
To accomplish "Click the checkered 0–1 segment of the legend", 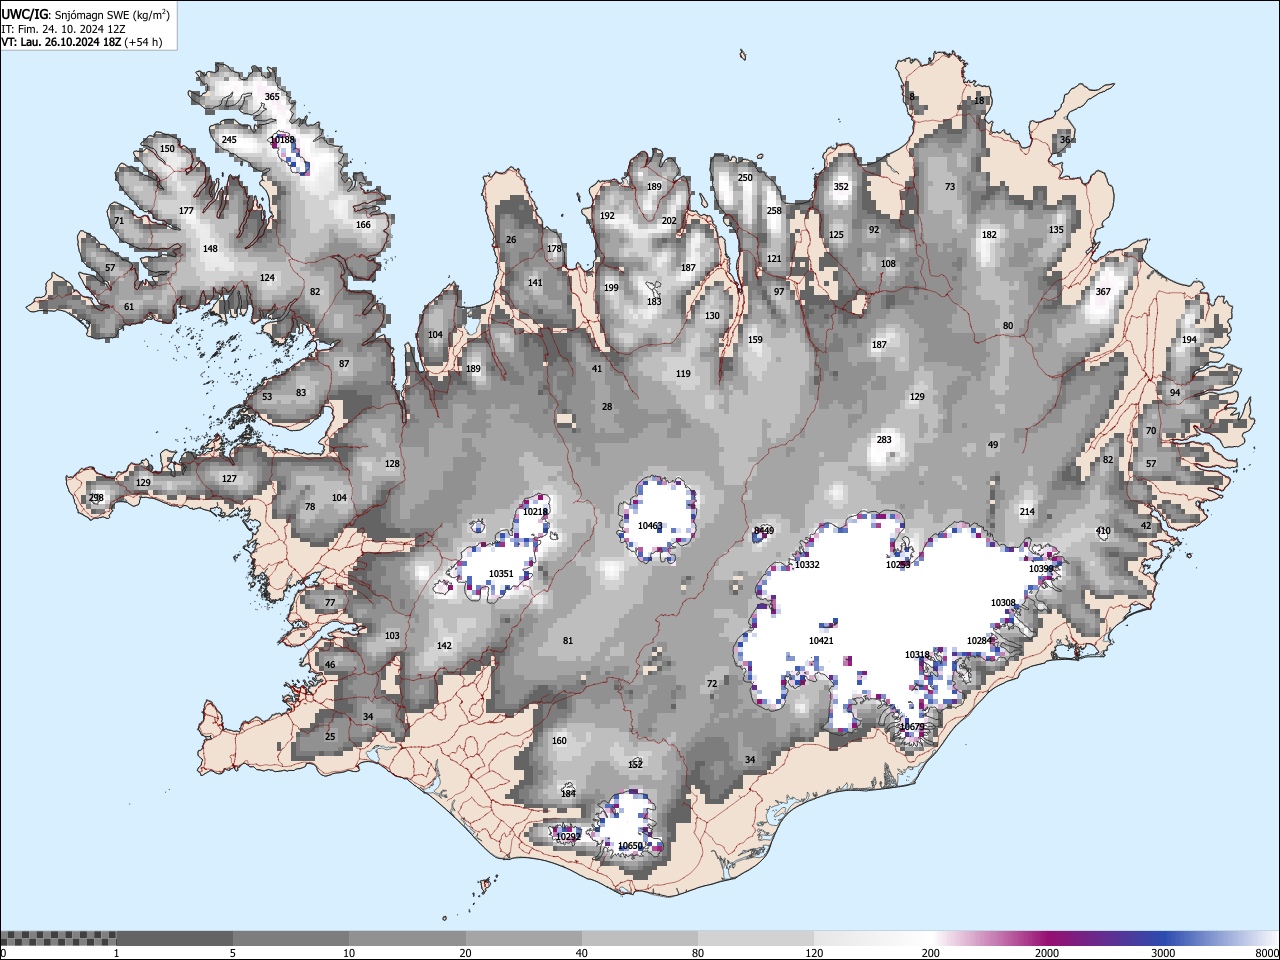I will coord(58,938).
